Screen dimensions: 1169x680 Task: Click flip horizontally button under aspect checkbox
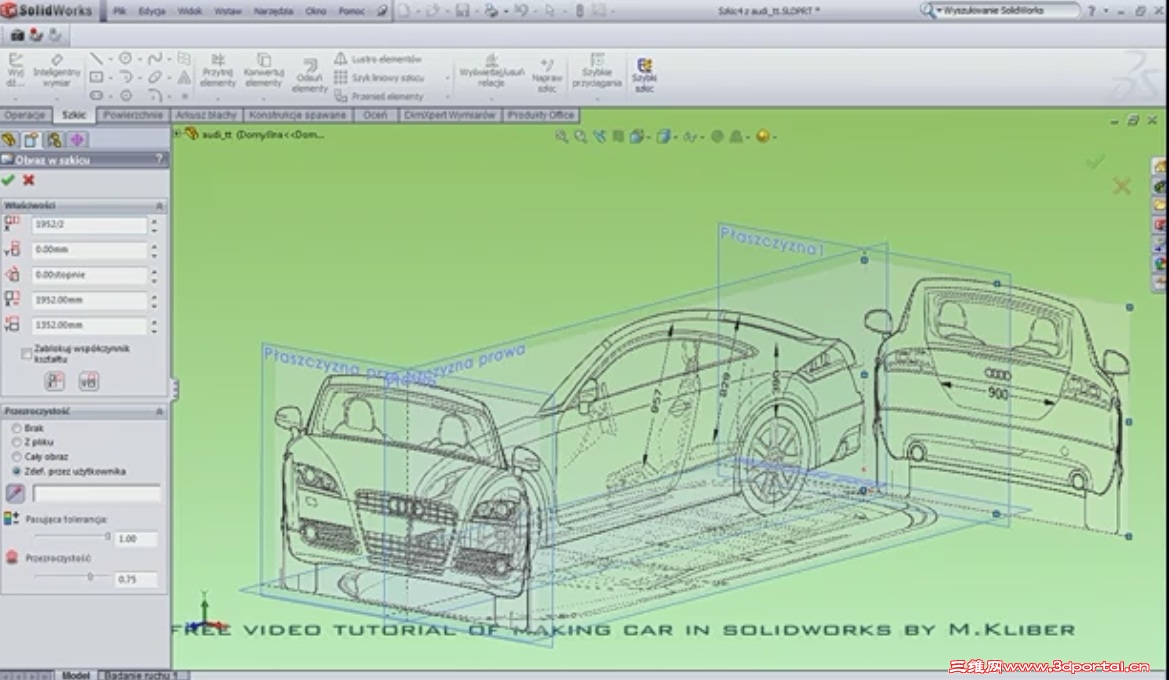[x=54, y=381]
